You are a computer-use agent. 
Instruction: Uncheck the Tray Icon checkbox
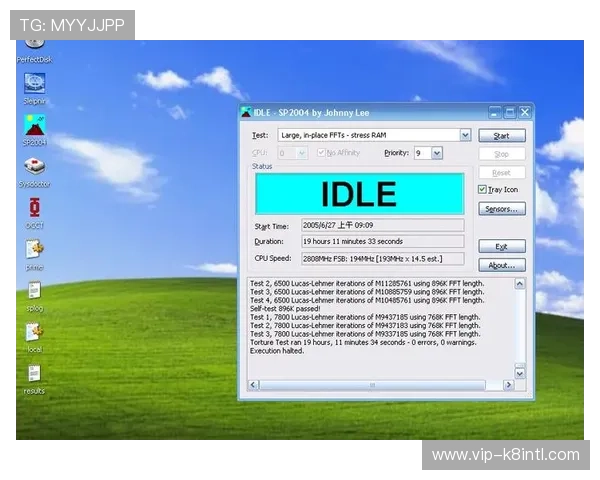[482, 189]
